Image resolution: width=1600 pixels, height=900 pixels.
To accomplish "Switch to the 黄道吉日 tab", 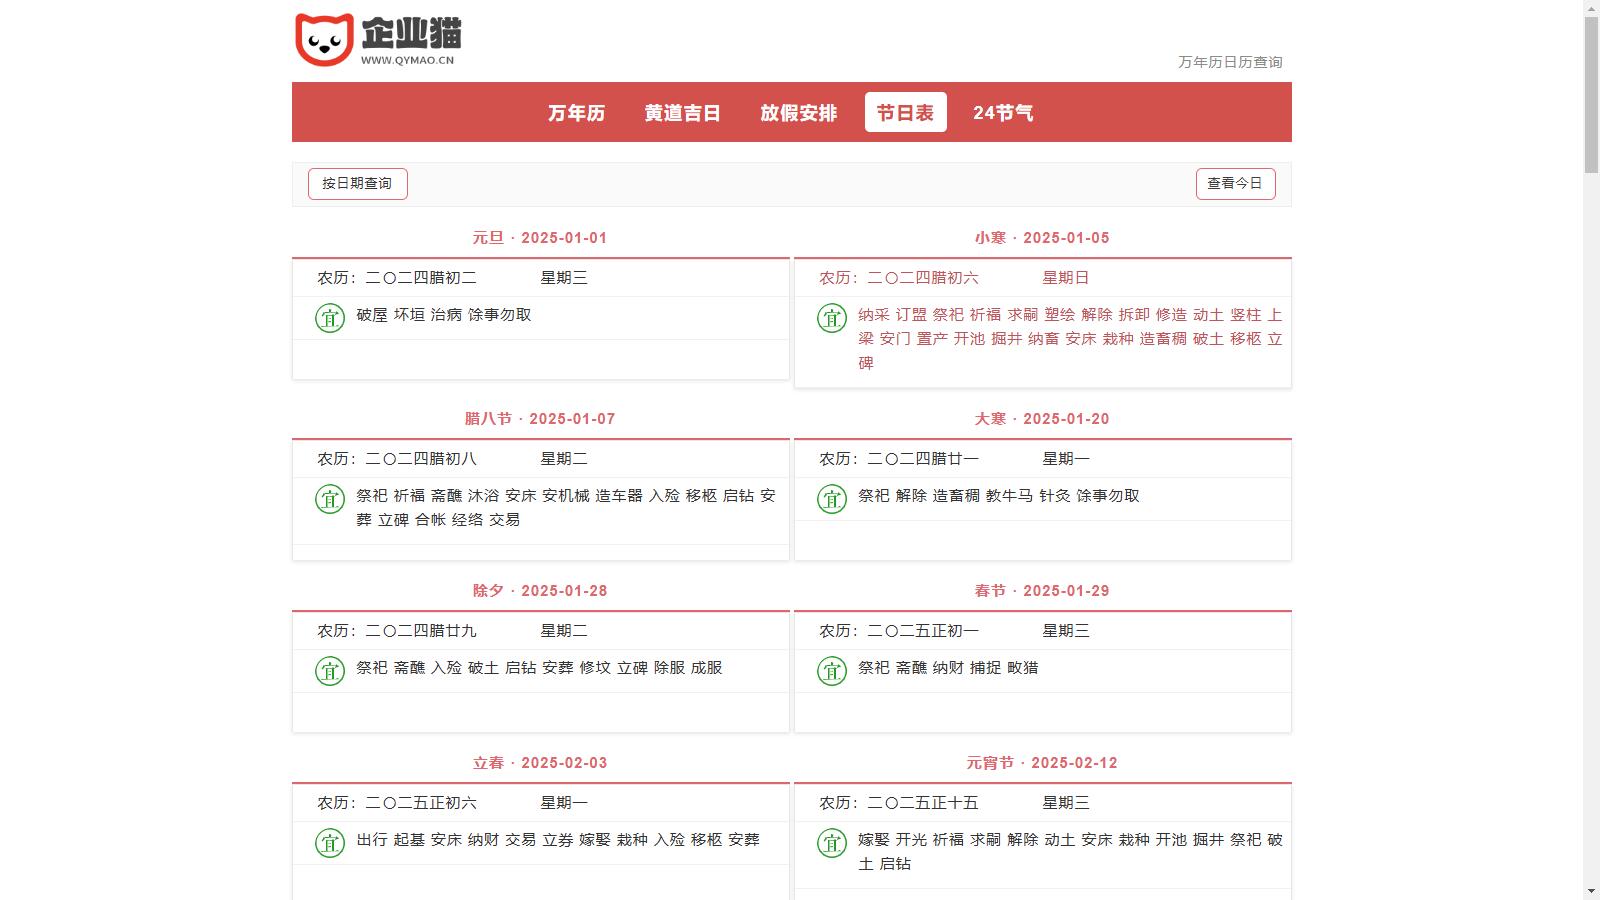I will pos(682,113).
